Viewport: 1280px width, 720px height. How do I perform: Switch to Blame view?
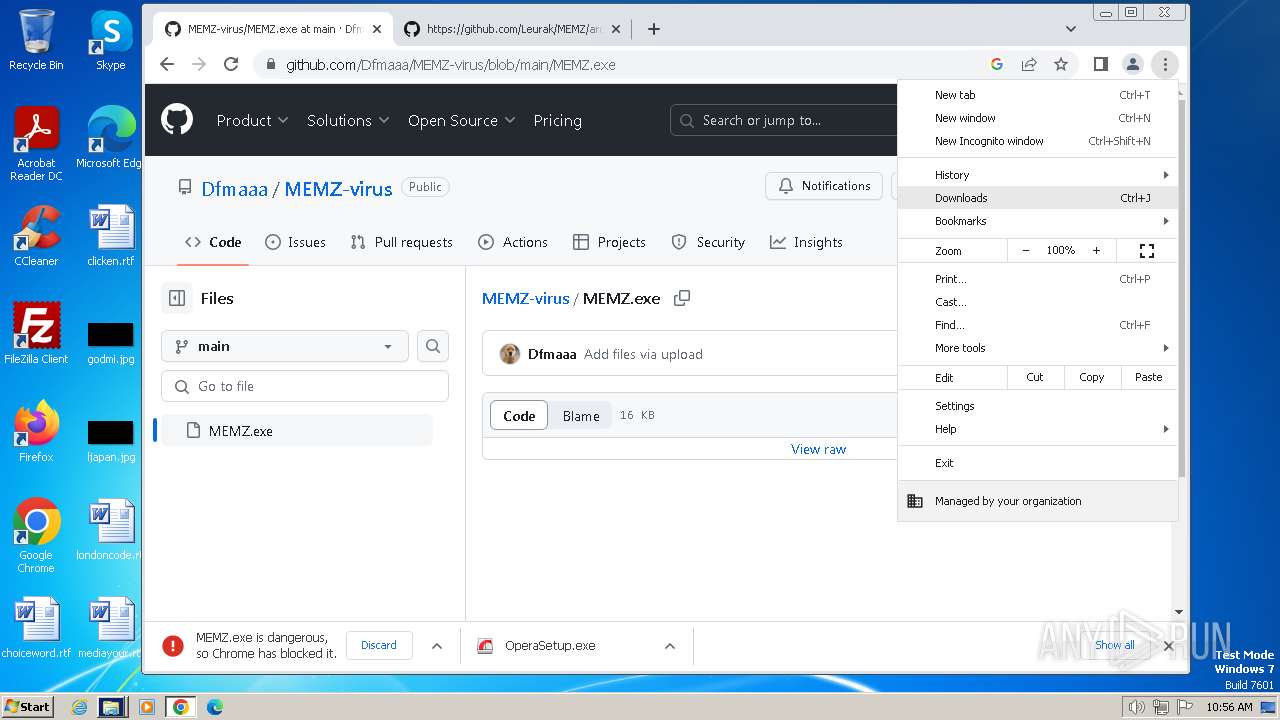[x=581, y=416]
